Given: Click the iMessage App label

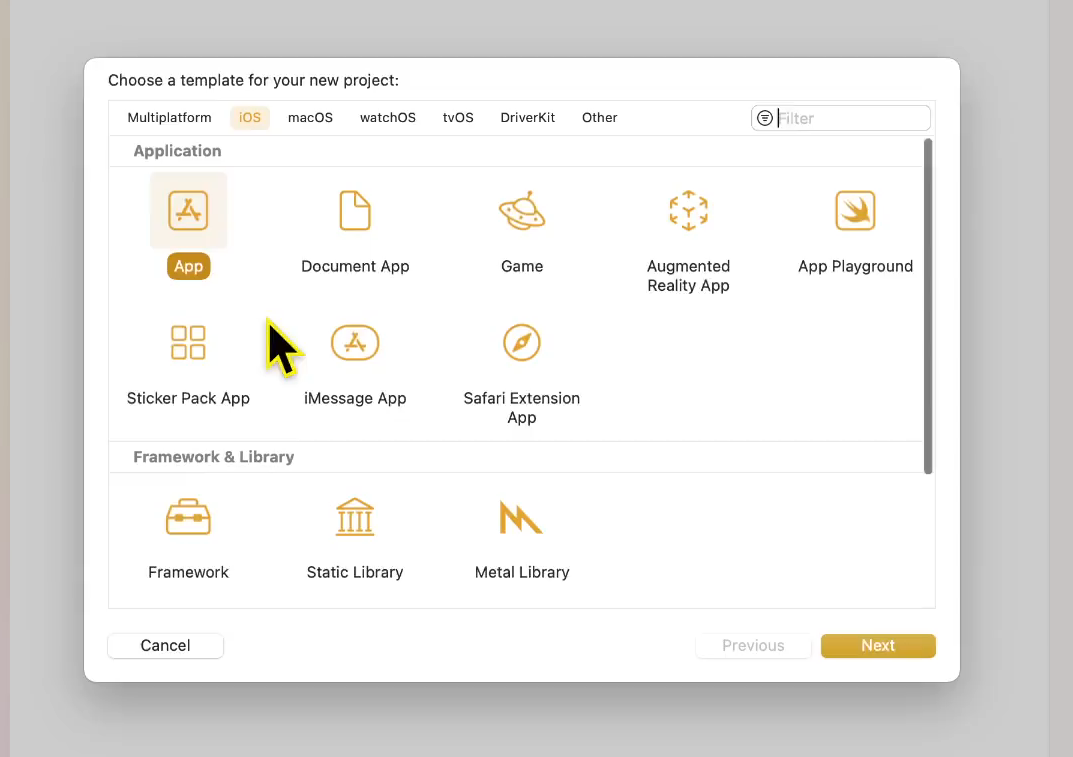Looking at the screenshot, I should pyautogui.click(x=355, y=398).
